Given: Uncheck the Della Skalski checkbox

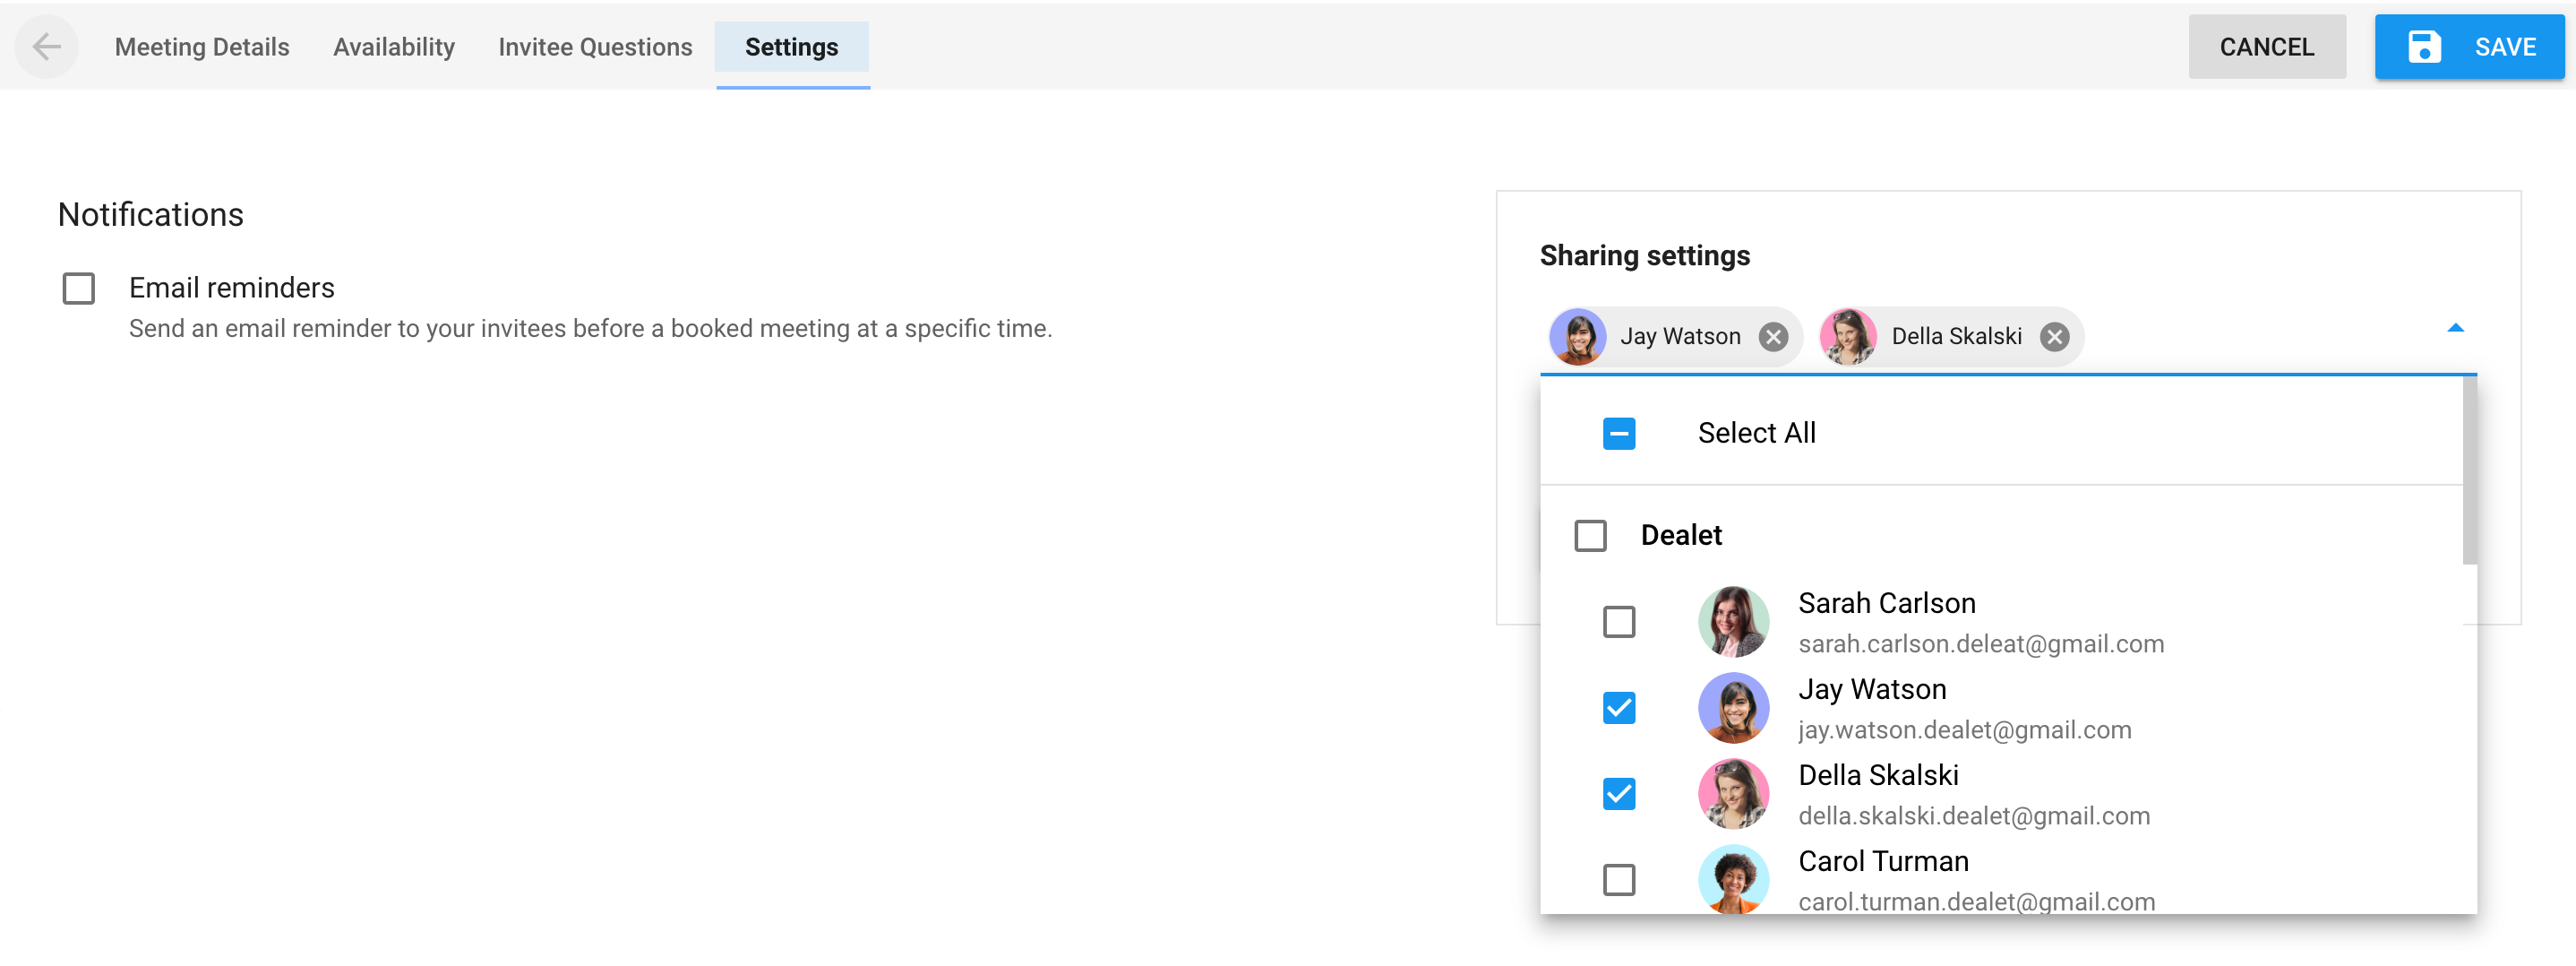Looking at the screenshot, I should pos(1619,793).
